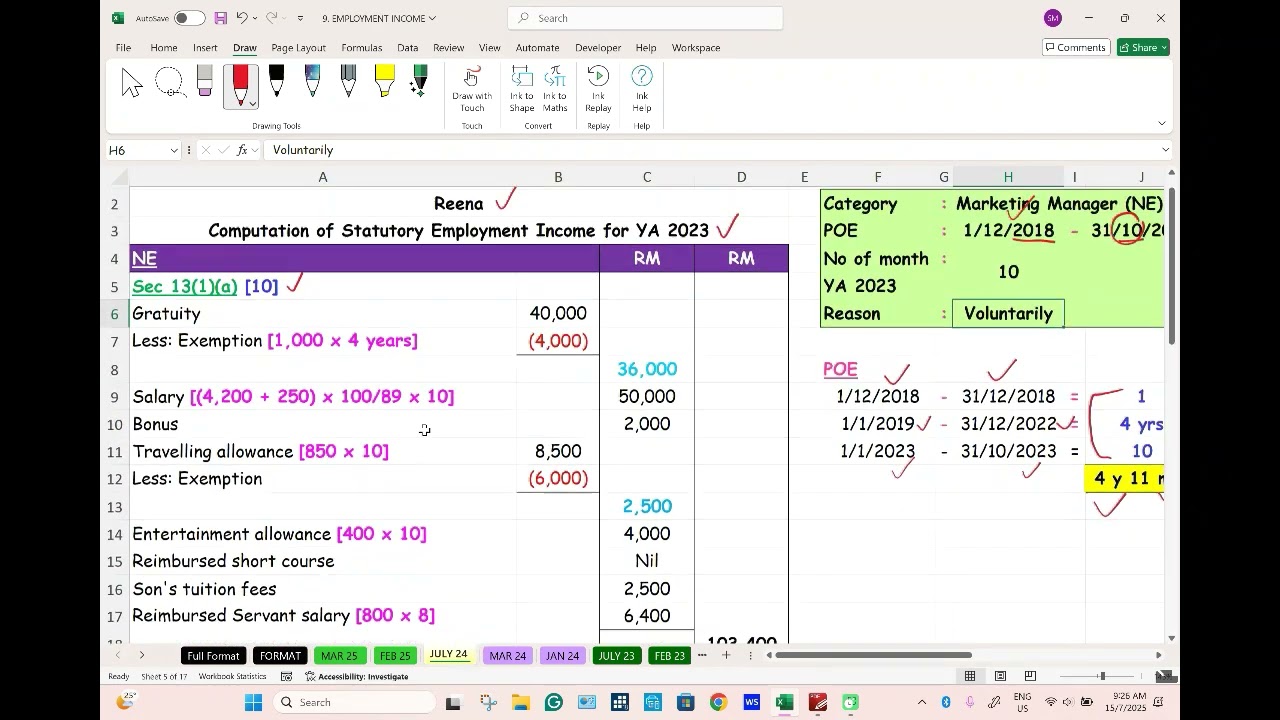Click the Insert Function fx button

pos(242,150)
